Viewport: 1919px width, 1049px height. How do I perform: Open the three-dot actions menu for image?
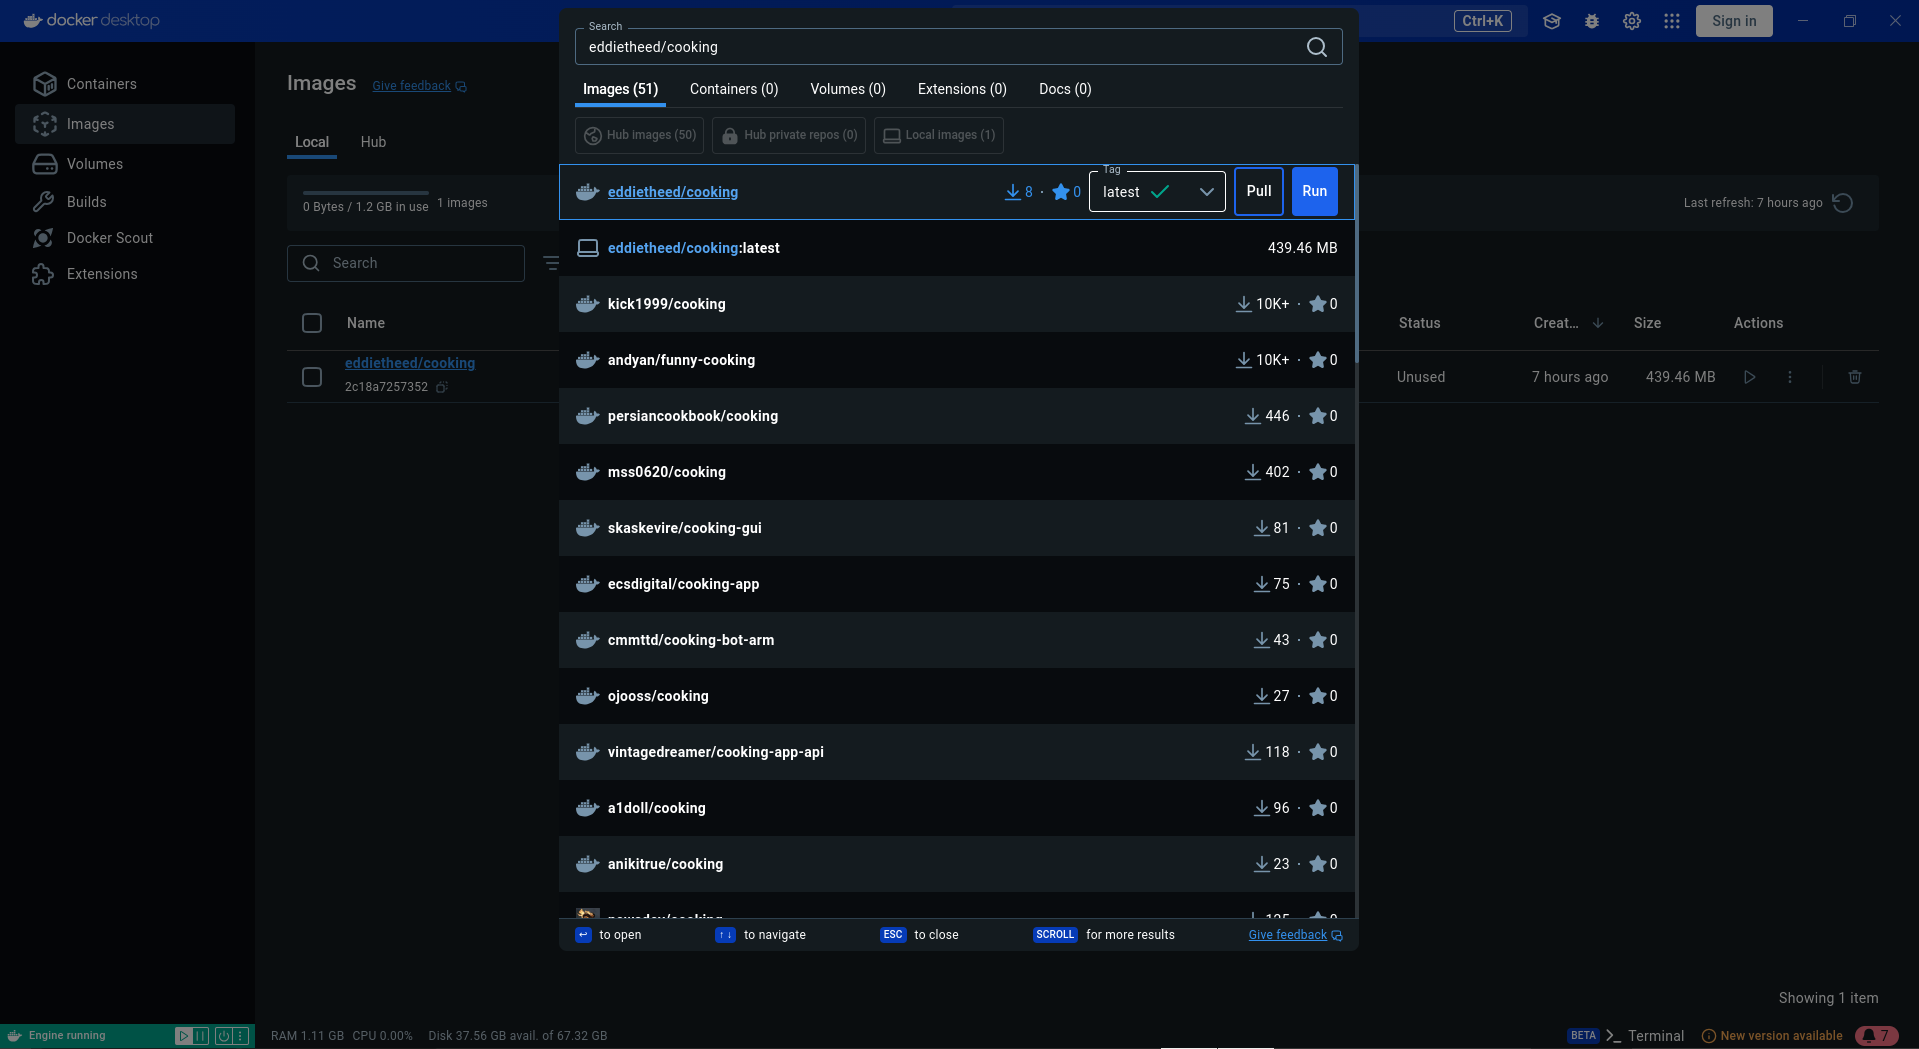[1790, 377]
